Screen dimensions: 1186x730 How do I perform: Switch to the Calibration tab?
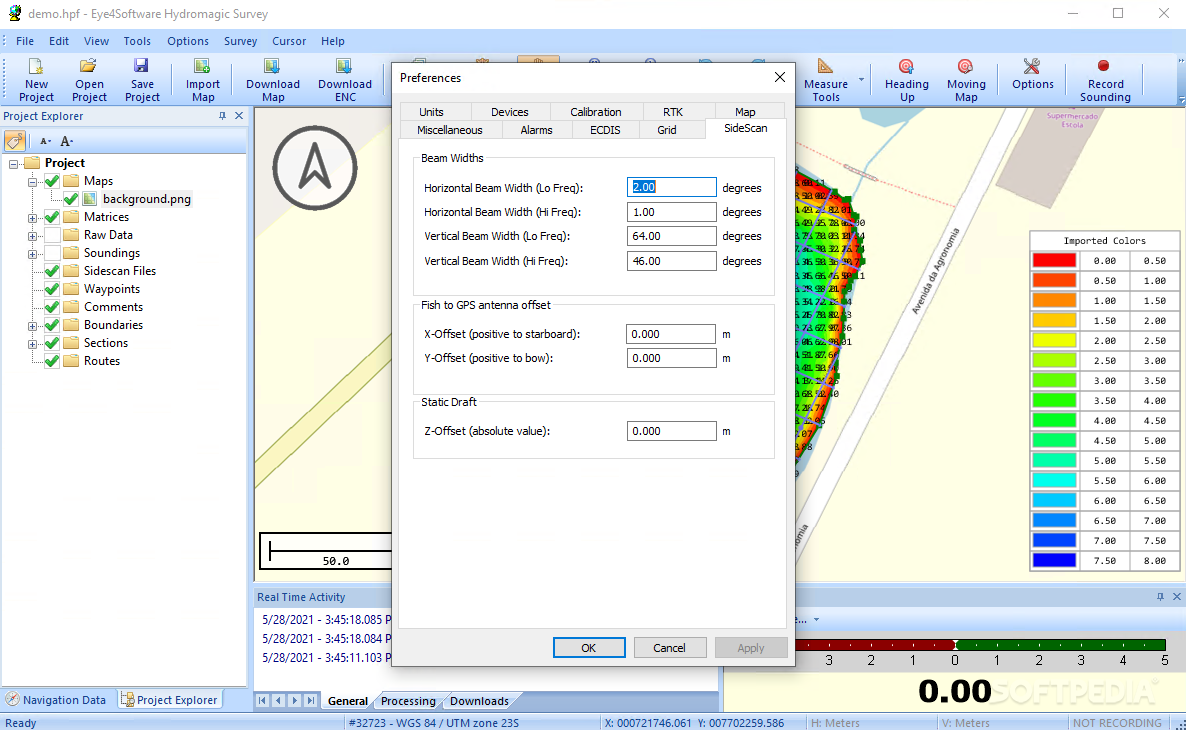595,111
